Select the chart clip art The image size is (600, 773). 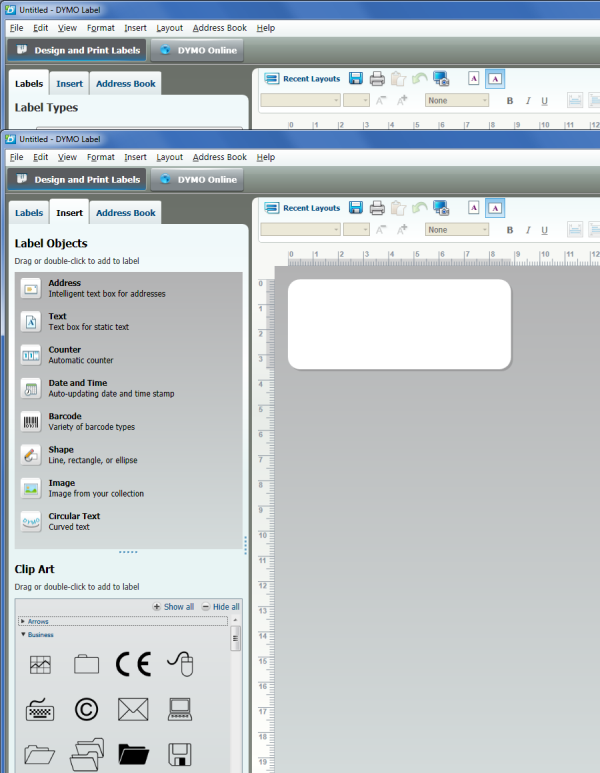click(40, 665)
